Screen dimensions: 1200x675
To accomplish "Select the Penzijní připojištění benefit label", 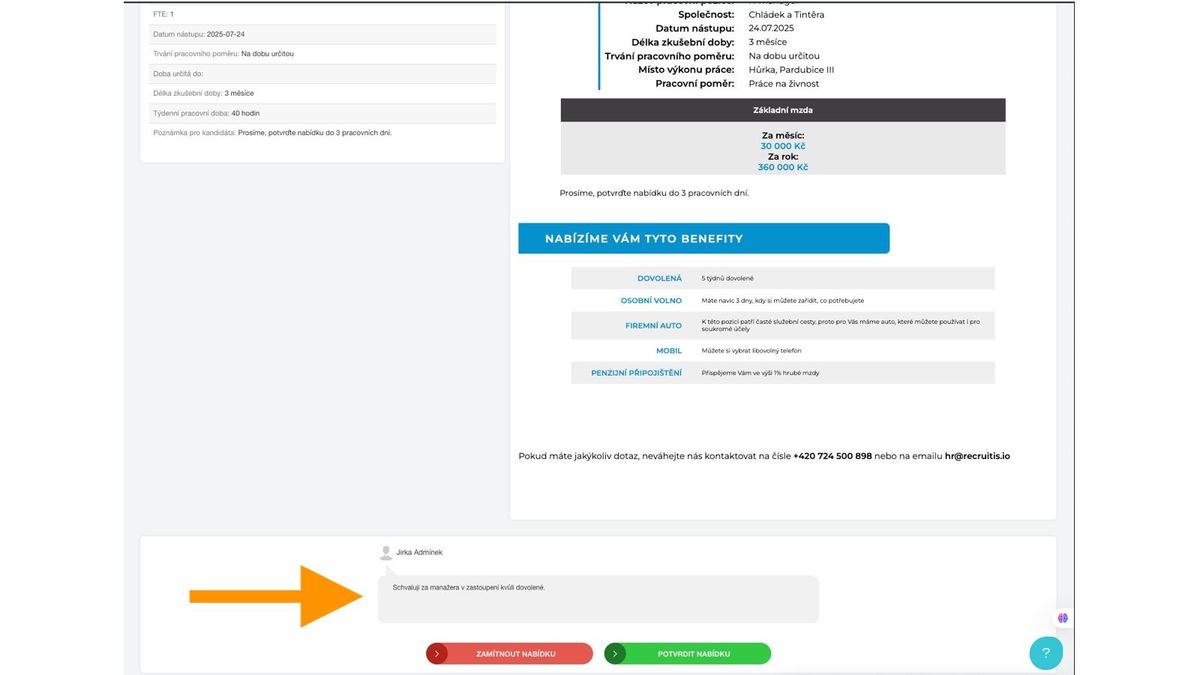I will (x=637, y=373).
